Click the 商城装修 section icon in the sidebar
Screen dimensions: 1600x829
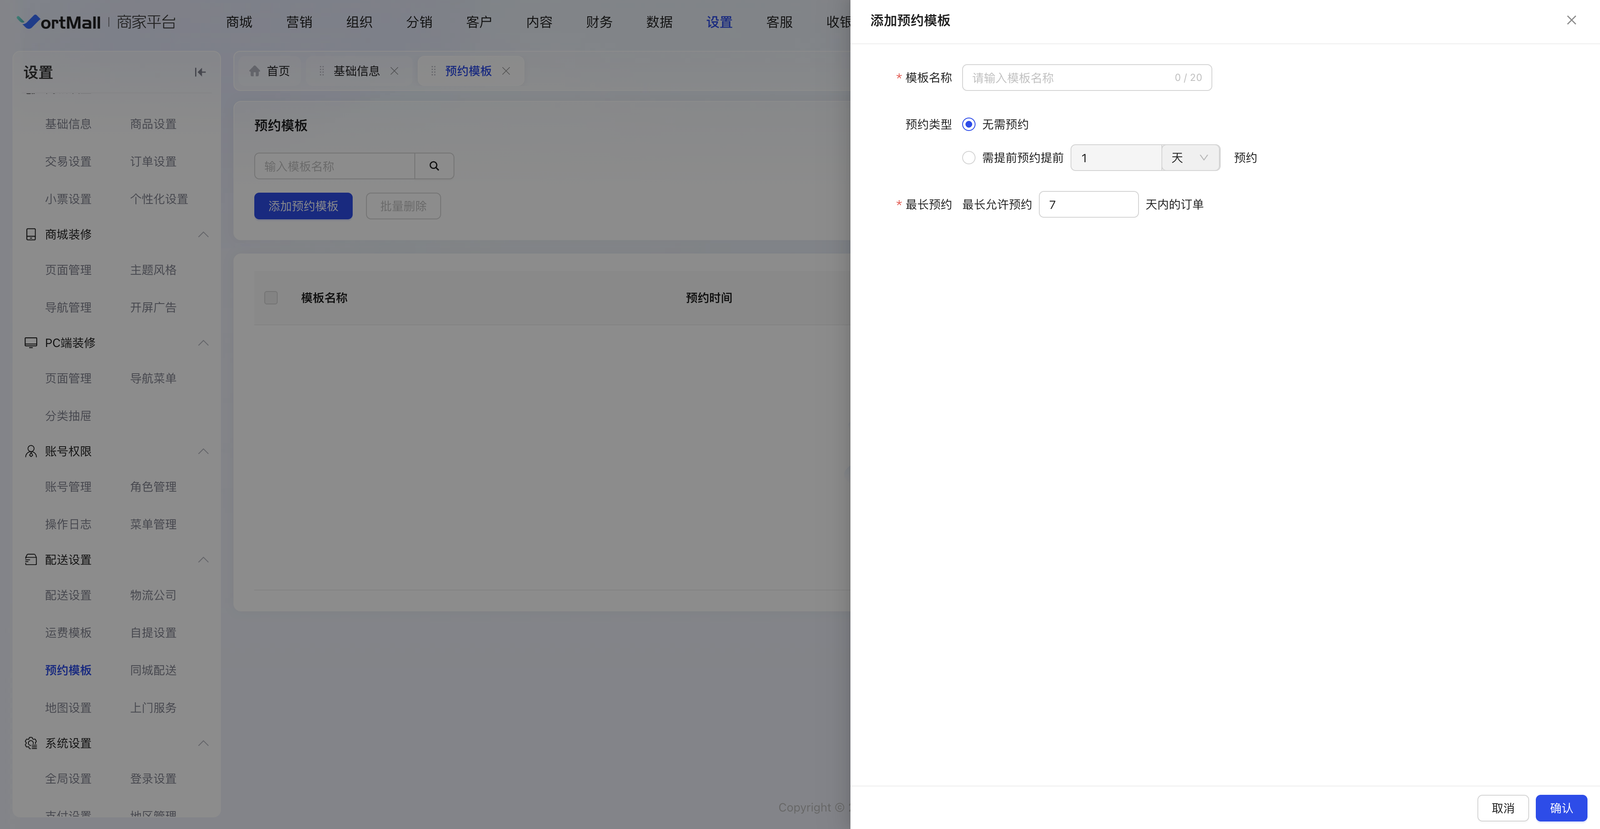[x=31, y=234]
